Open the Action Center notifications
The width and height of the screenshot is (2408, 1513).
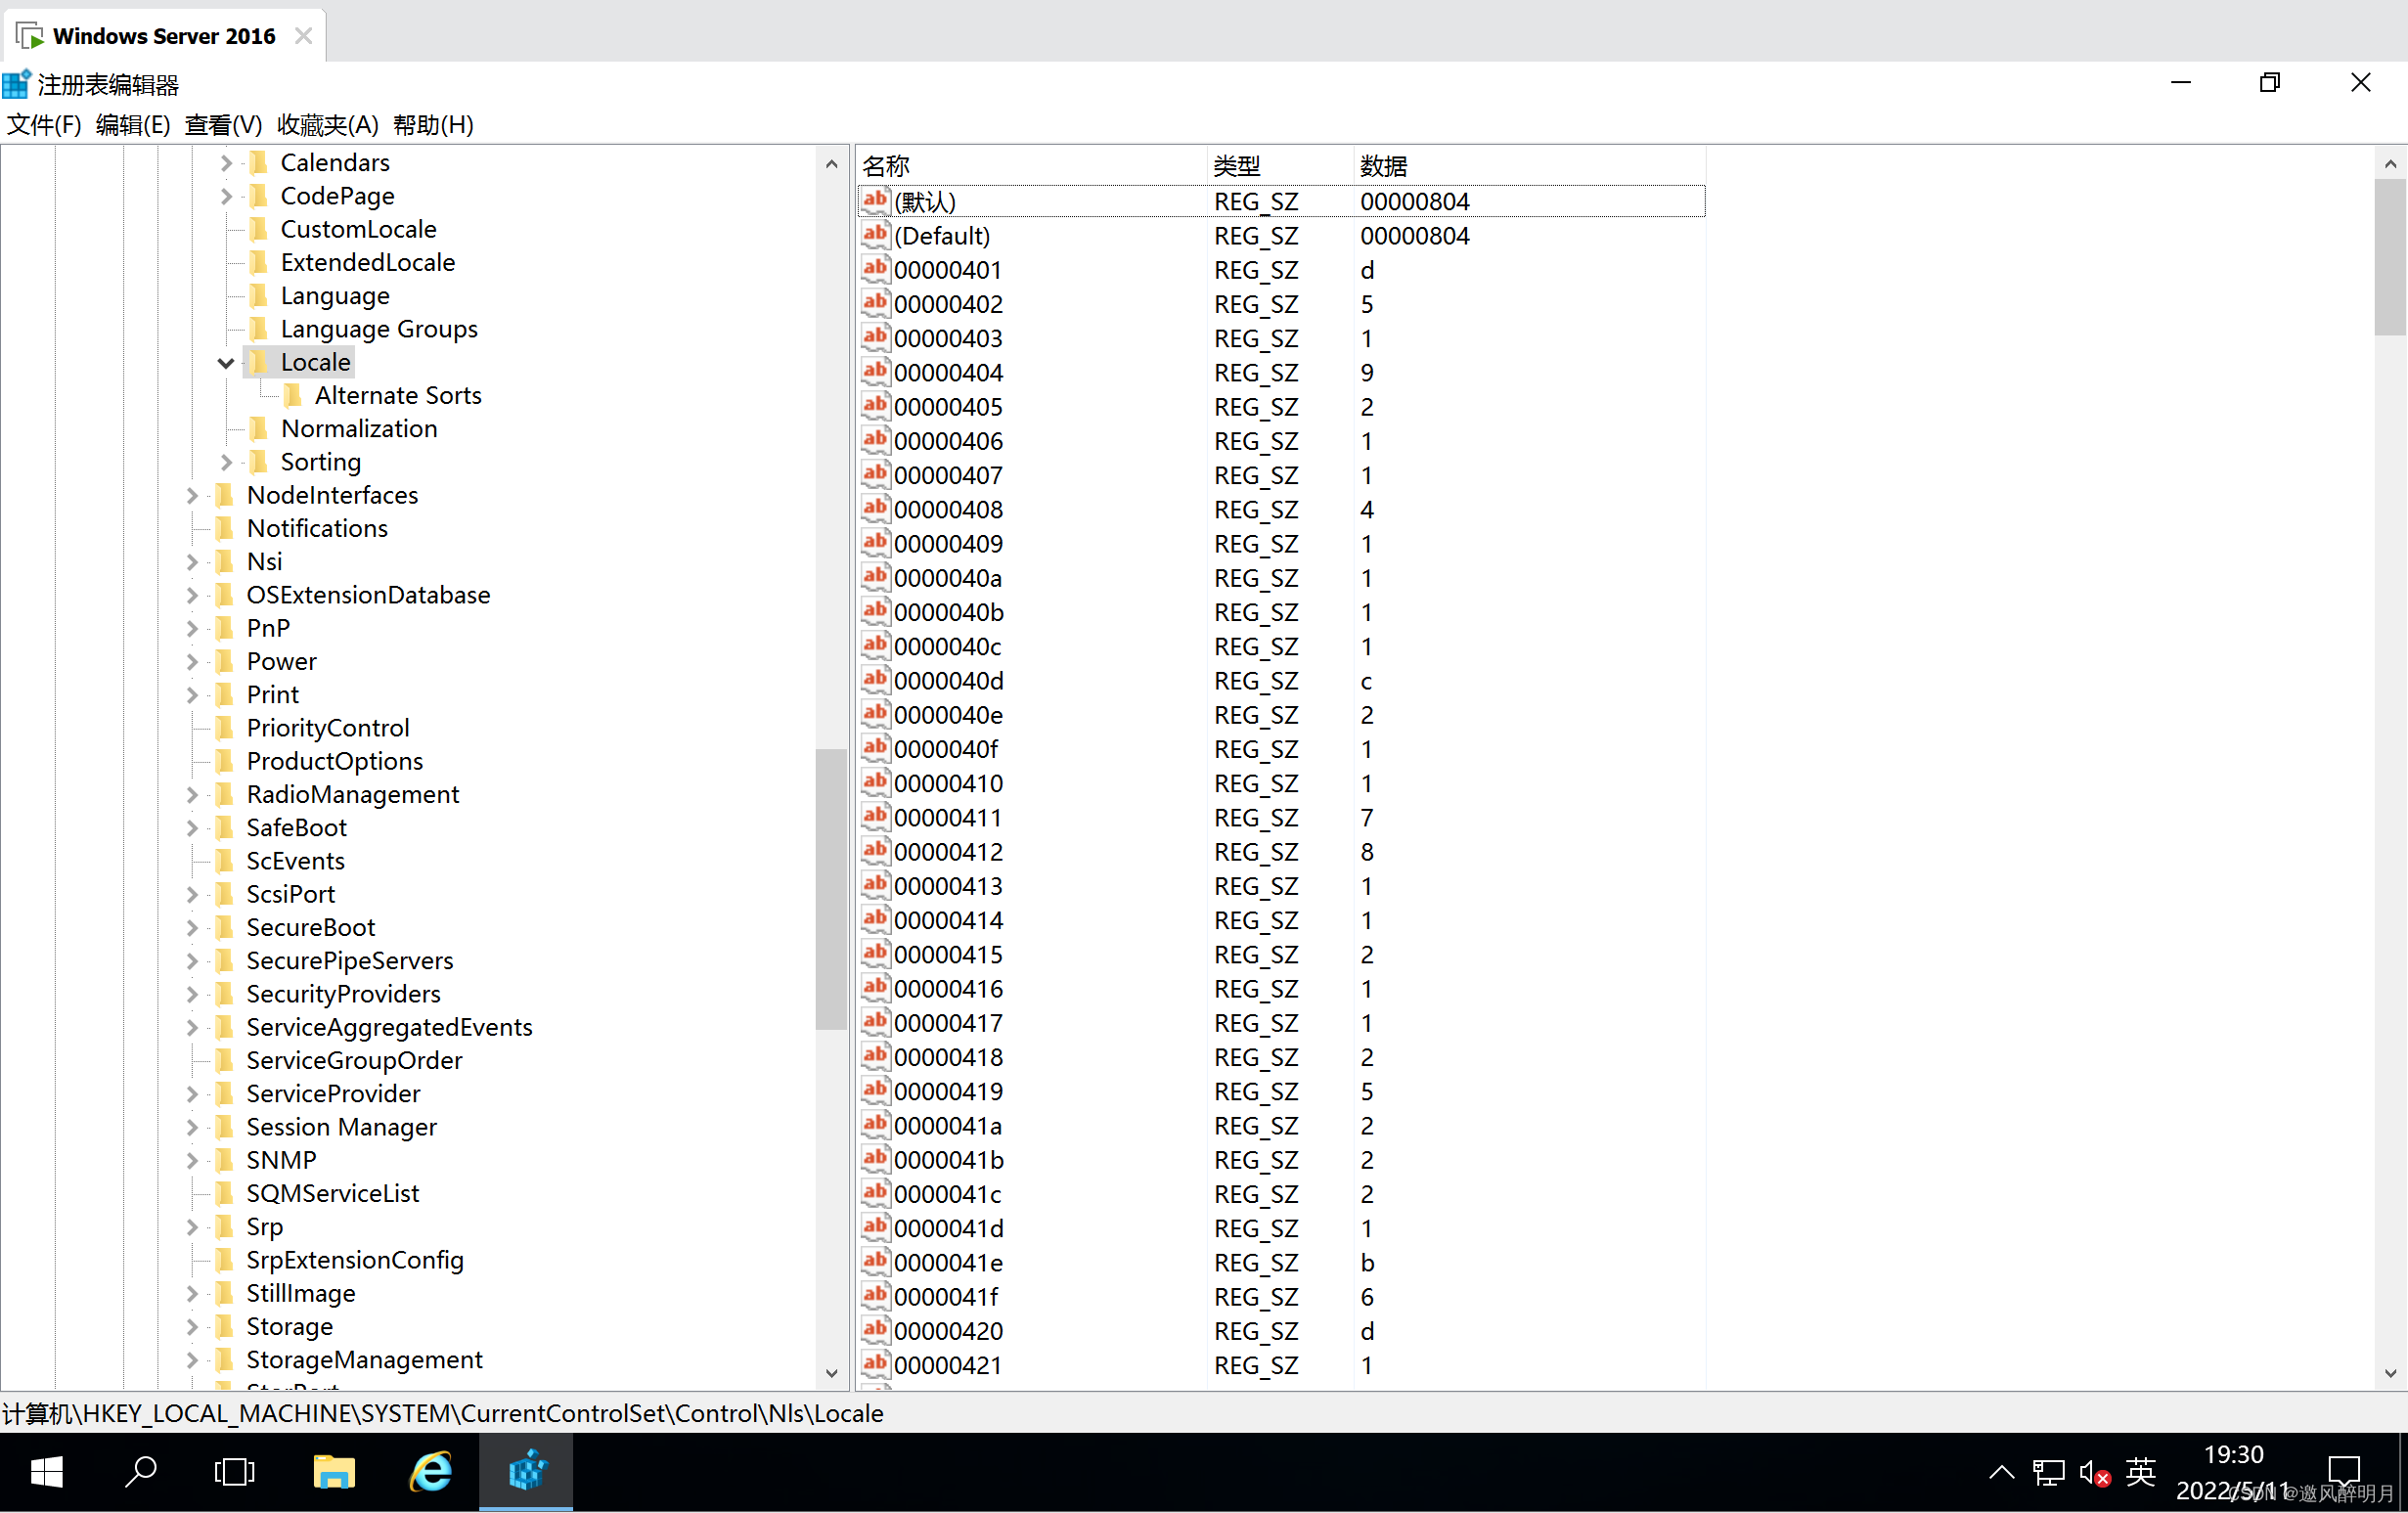point(2344,1471)
